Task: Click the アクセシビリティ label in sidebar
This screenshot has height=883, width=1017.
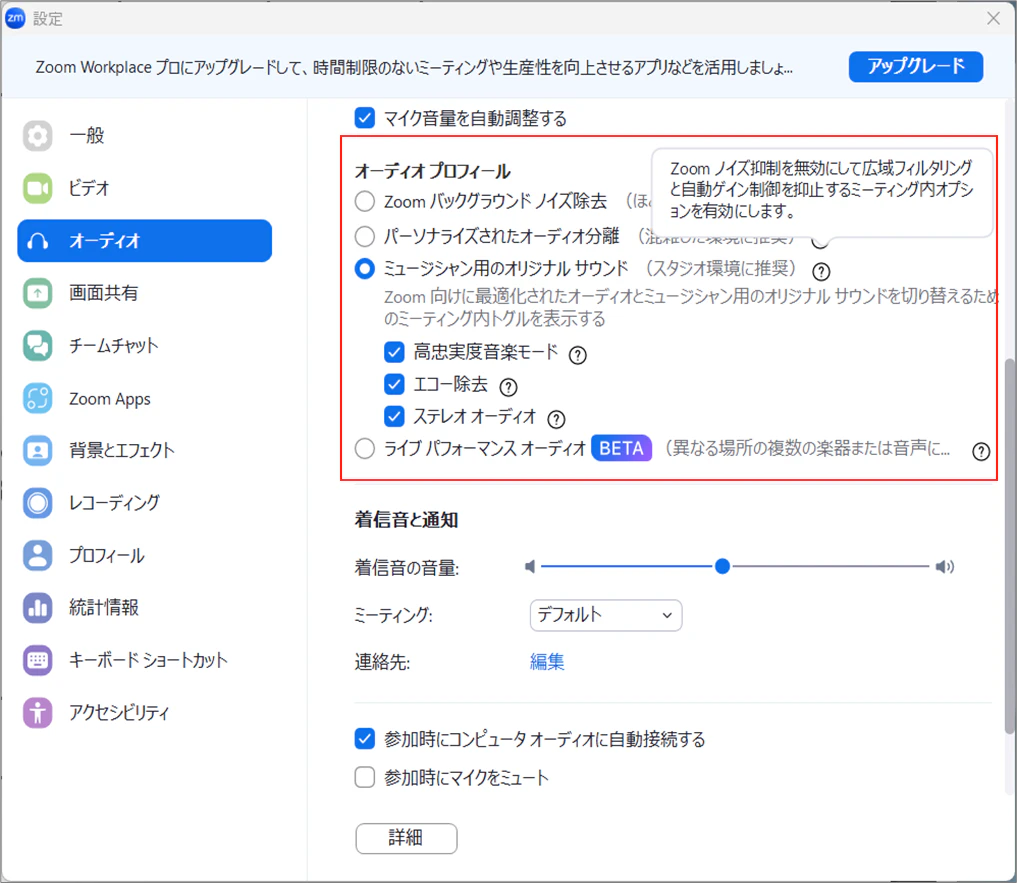Action: pos(119,713)
